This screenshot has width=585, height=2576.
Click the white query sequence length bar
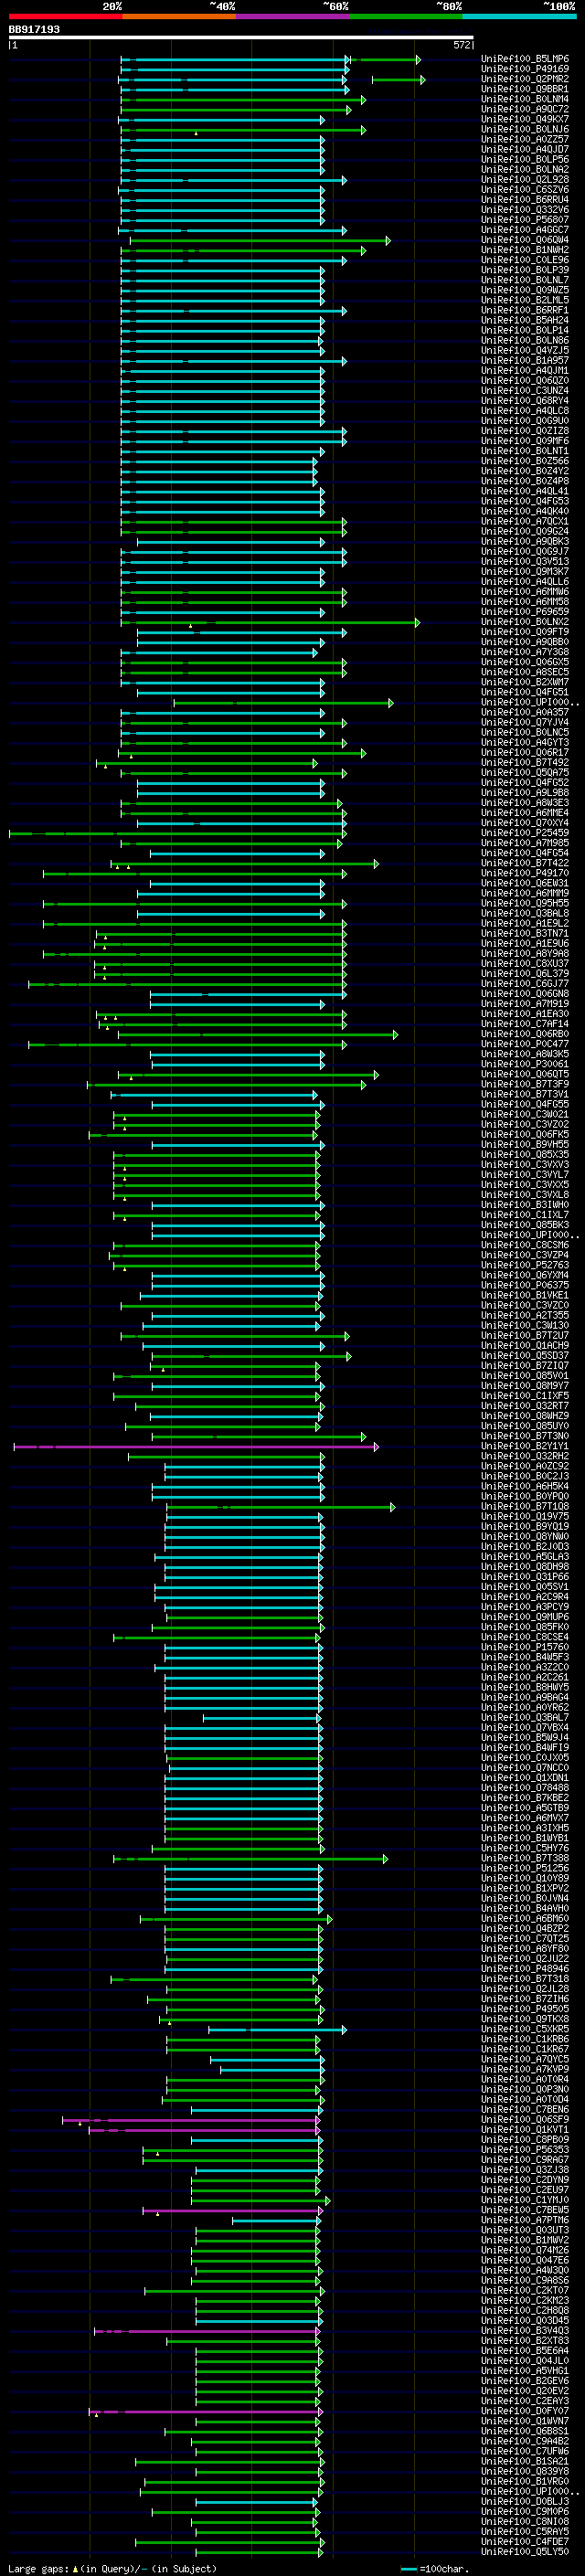[241, 38]
